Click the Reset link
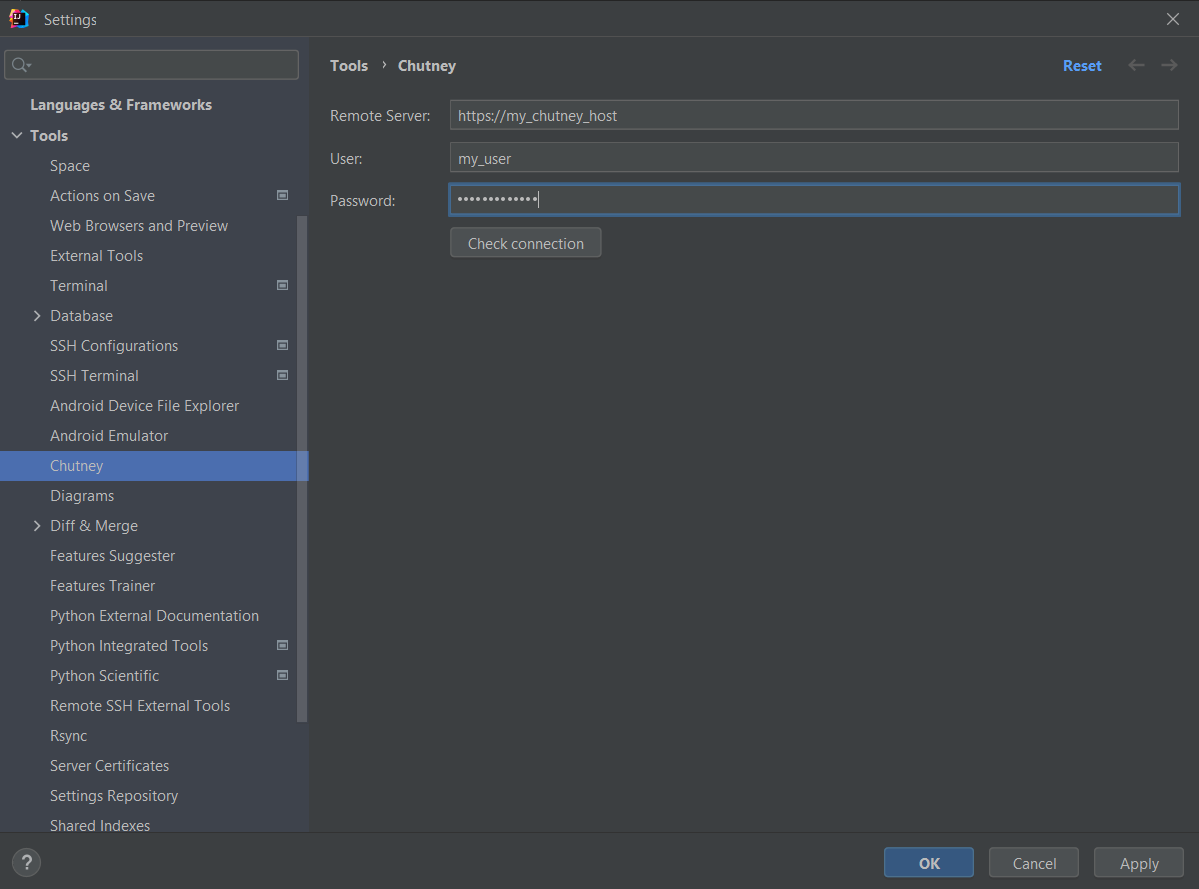 point(1082,66)
